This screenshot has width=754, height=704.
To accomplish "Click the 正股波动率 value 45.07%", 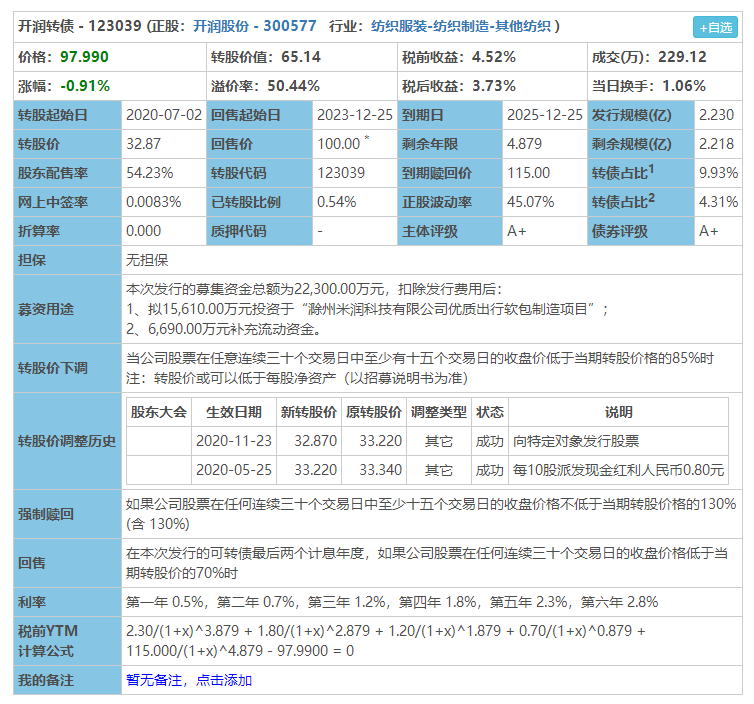I will click(530, 202).
